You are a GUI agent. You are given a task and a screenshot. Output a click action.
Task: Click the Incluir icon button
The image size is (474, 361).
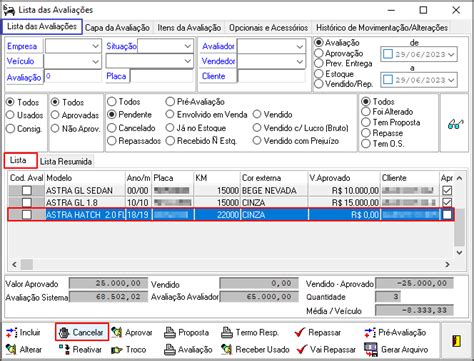coord(11,332)
